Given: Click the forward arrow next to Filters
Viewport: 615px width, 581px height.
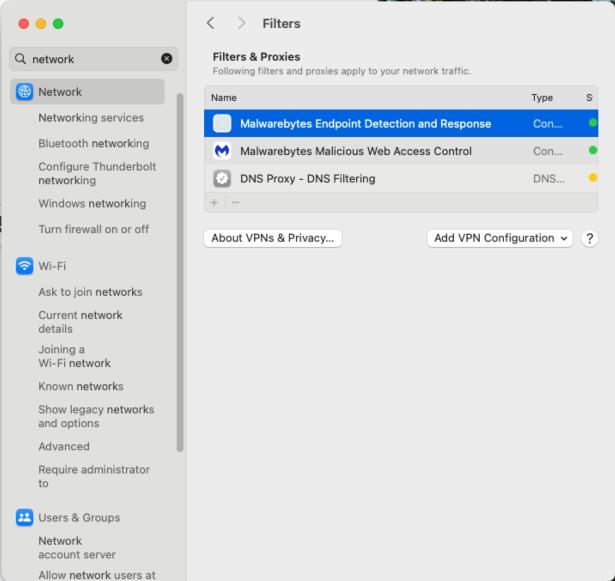Looking at the screenshot, I should 241,23.
